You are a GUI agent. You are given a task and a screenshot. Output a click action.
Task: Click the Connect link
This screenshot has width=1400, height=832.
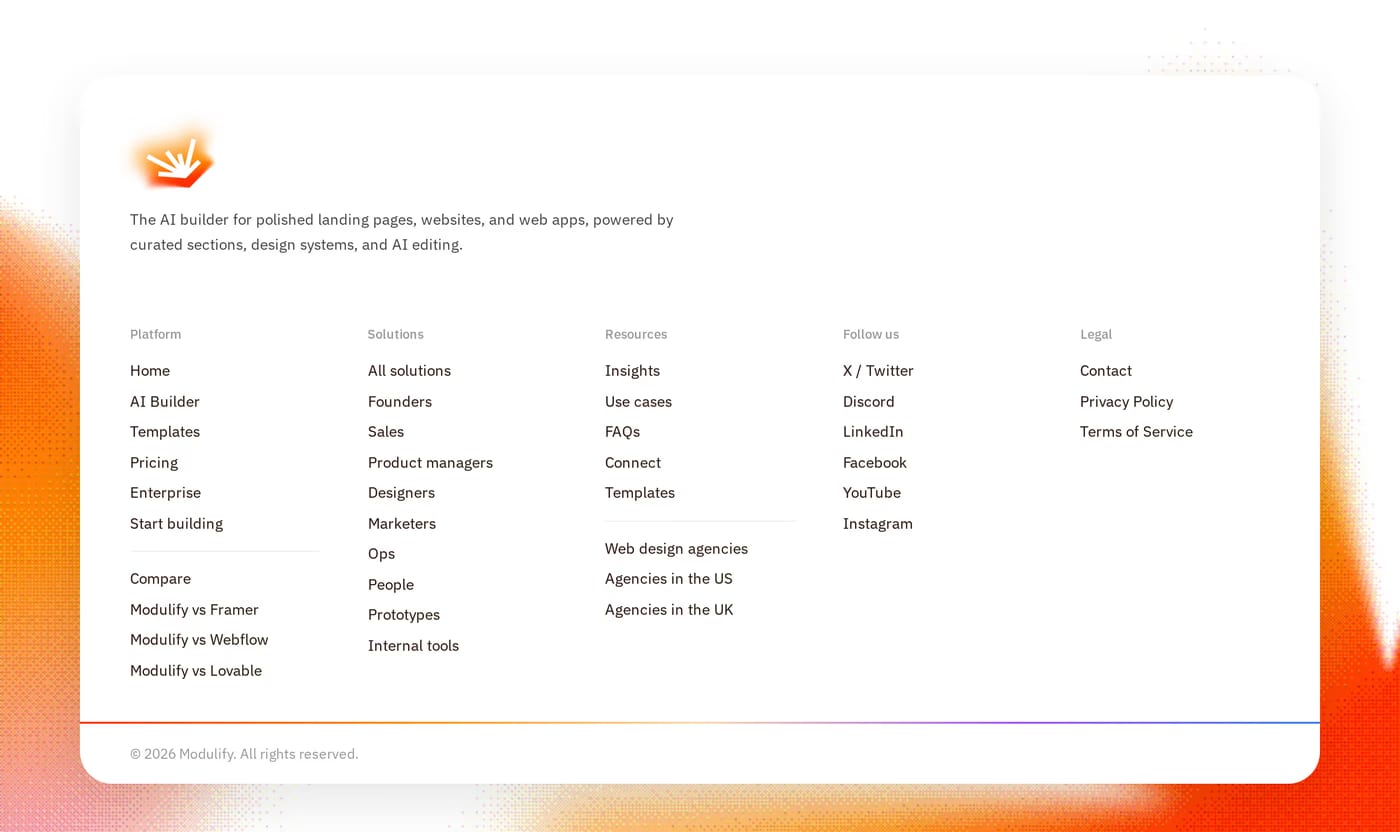tap(633, 462)
